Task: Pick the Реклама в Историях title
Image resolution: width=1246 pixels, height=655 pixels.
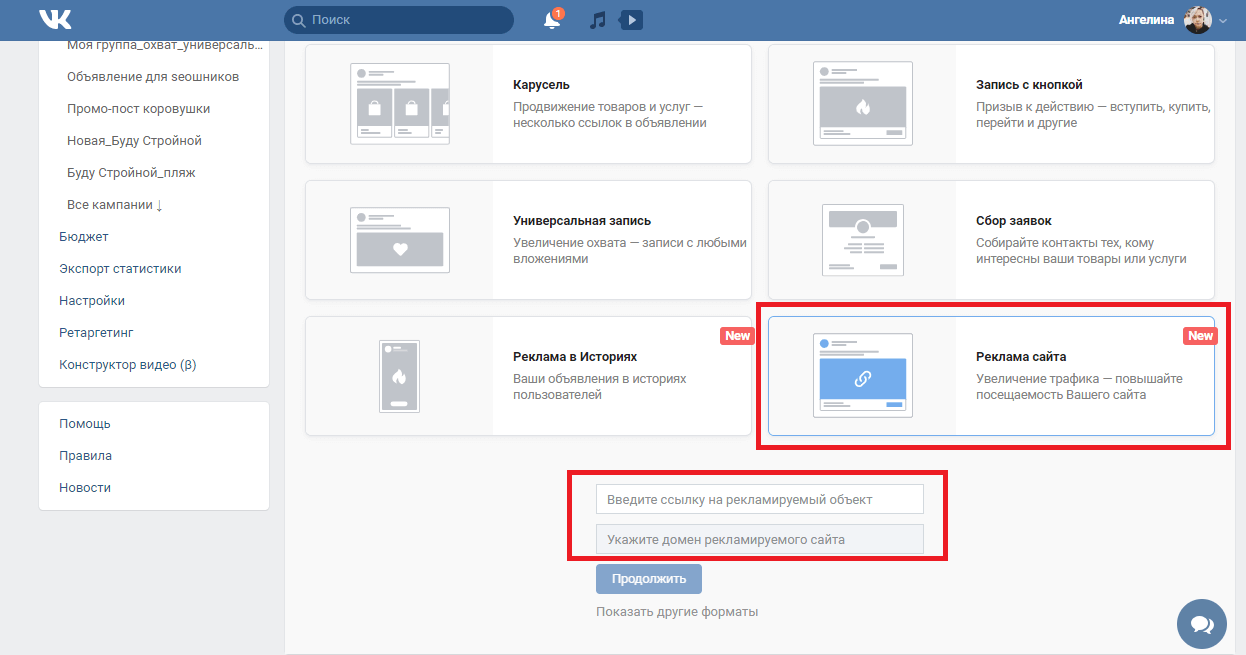Action: click(x=575, y=357)
